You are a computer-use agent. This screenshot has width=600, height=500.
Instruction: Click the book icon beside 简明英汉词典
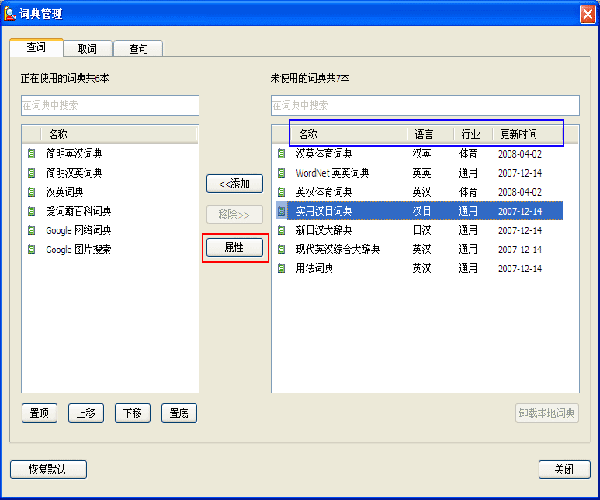(x=31, y=153)
